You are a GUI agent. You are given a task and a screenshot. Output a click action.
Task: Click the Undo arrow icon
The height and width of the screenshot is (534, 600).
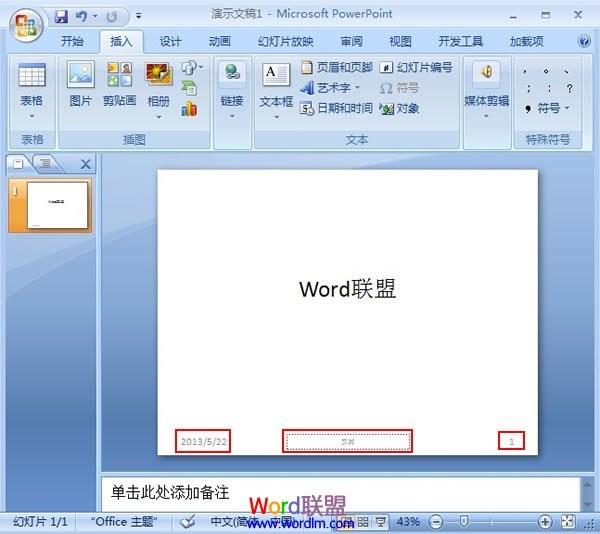click(x=81, y=16)
